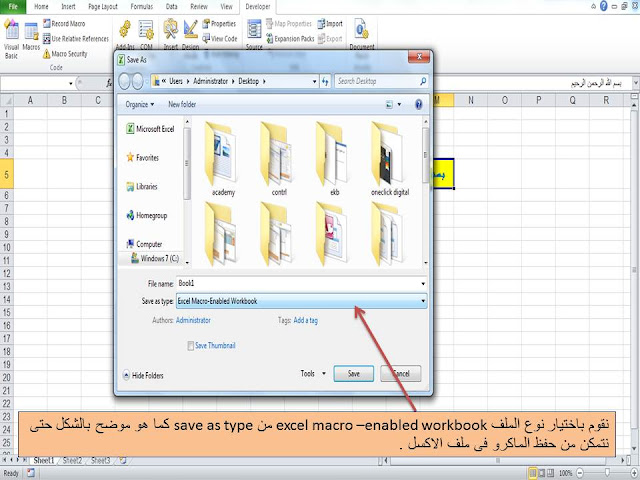
Task: Open the File tab
Action: tap(13, 7)
